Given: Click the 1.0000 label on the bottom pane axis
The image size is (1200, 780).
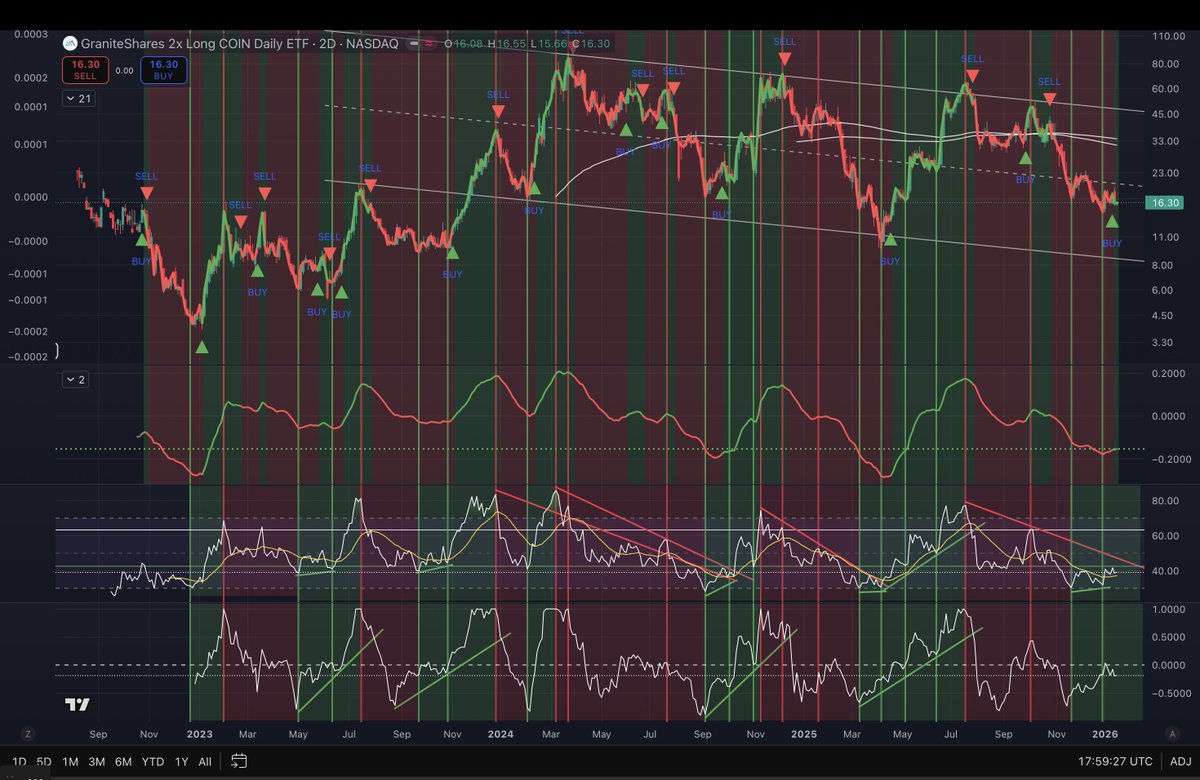Looking at the screenshot, I should [1168, 609].
